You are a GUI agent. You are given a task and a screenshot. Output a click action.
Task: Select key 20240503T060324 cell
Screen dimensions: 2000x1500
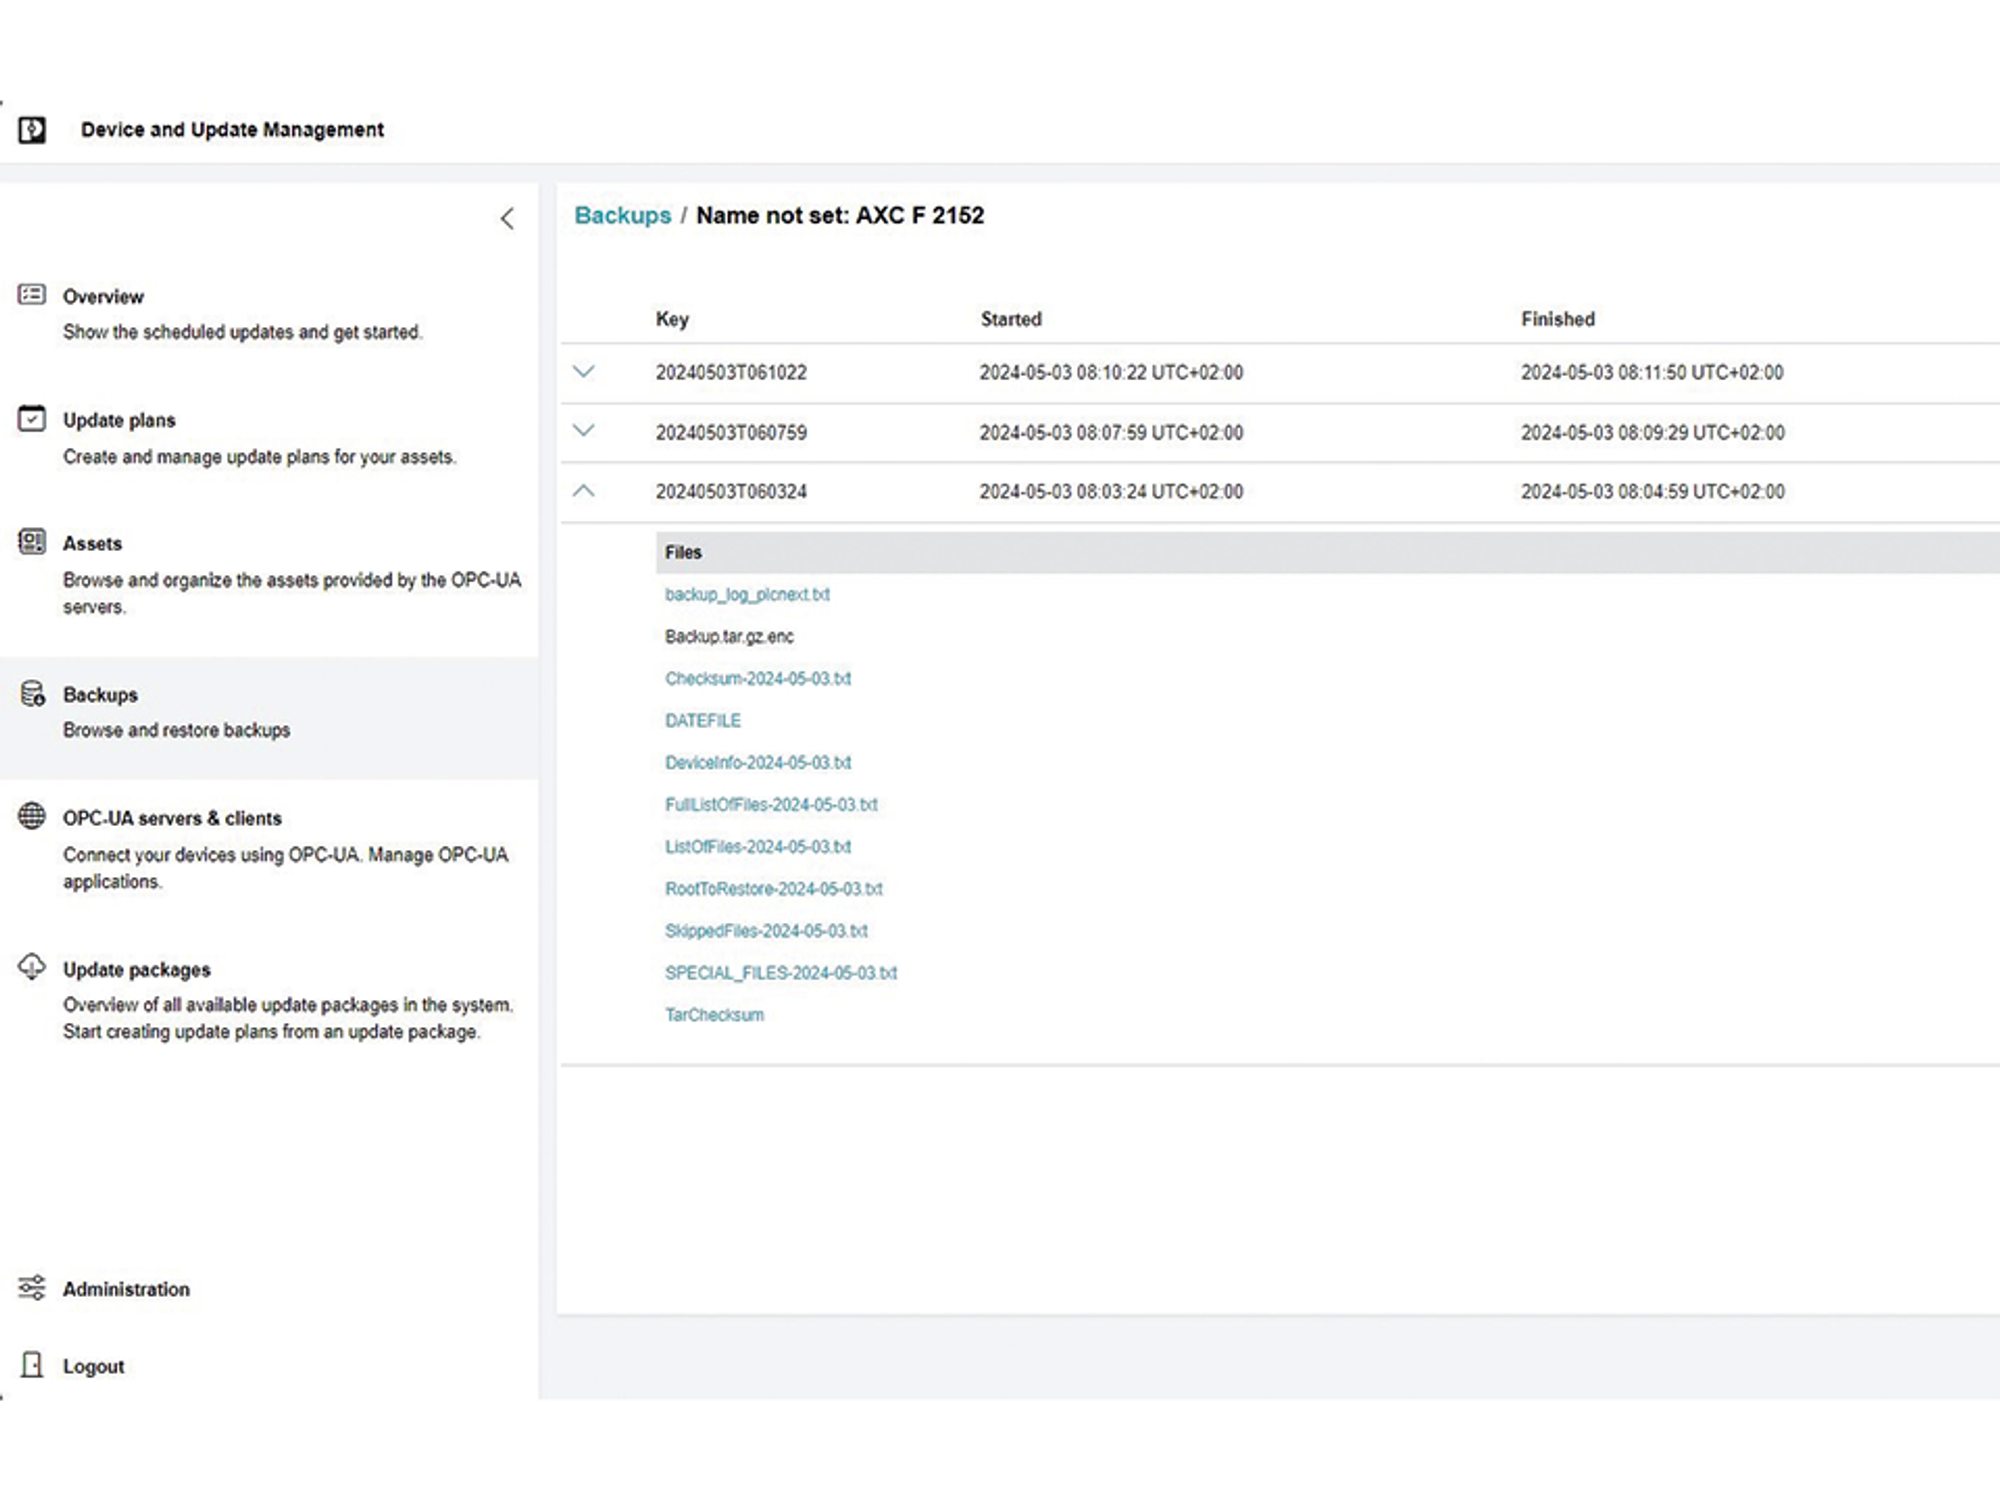click(x=731, y=491)
